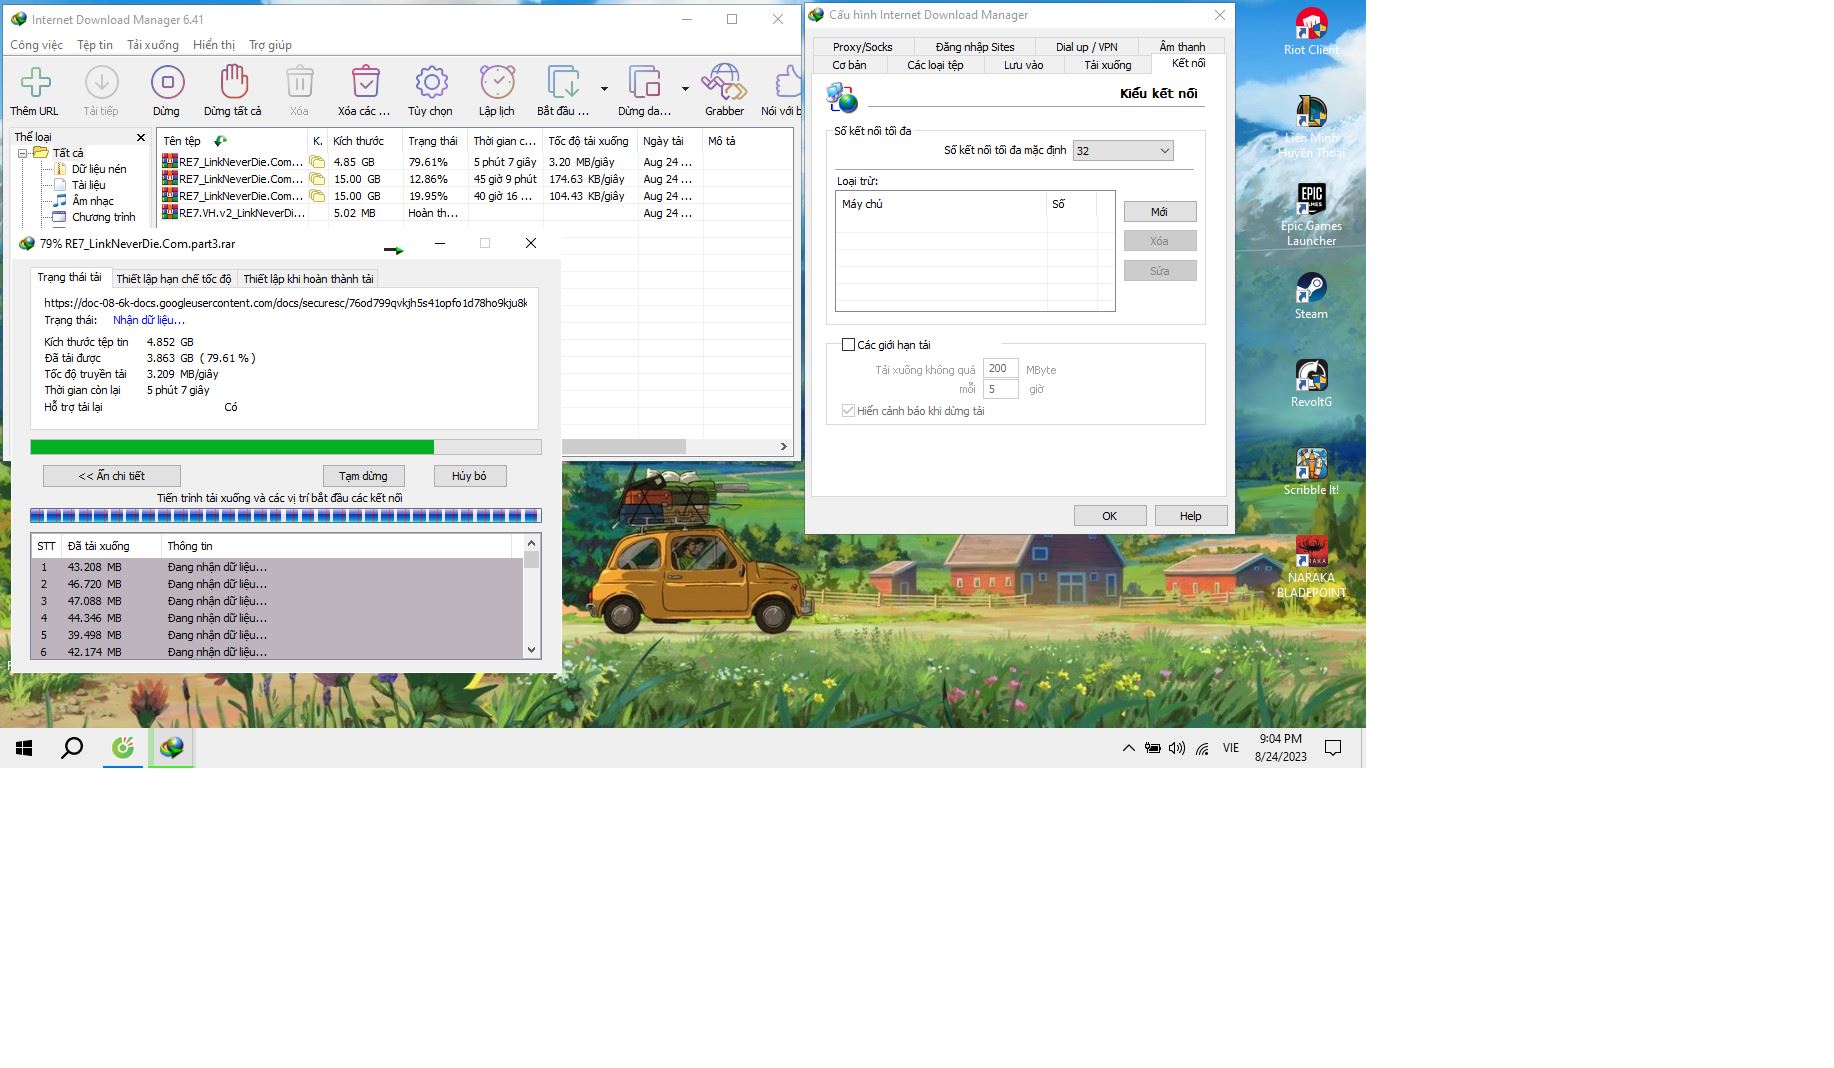Click the Tải xuống không quá input field
Screen dimensions: 1834x1068
(1000, 369)
